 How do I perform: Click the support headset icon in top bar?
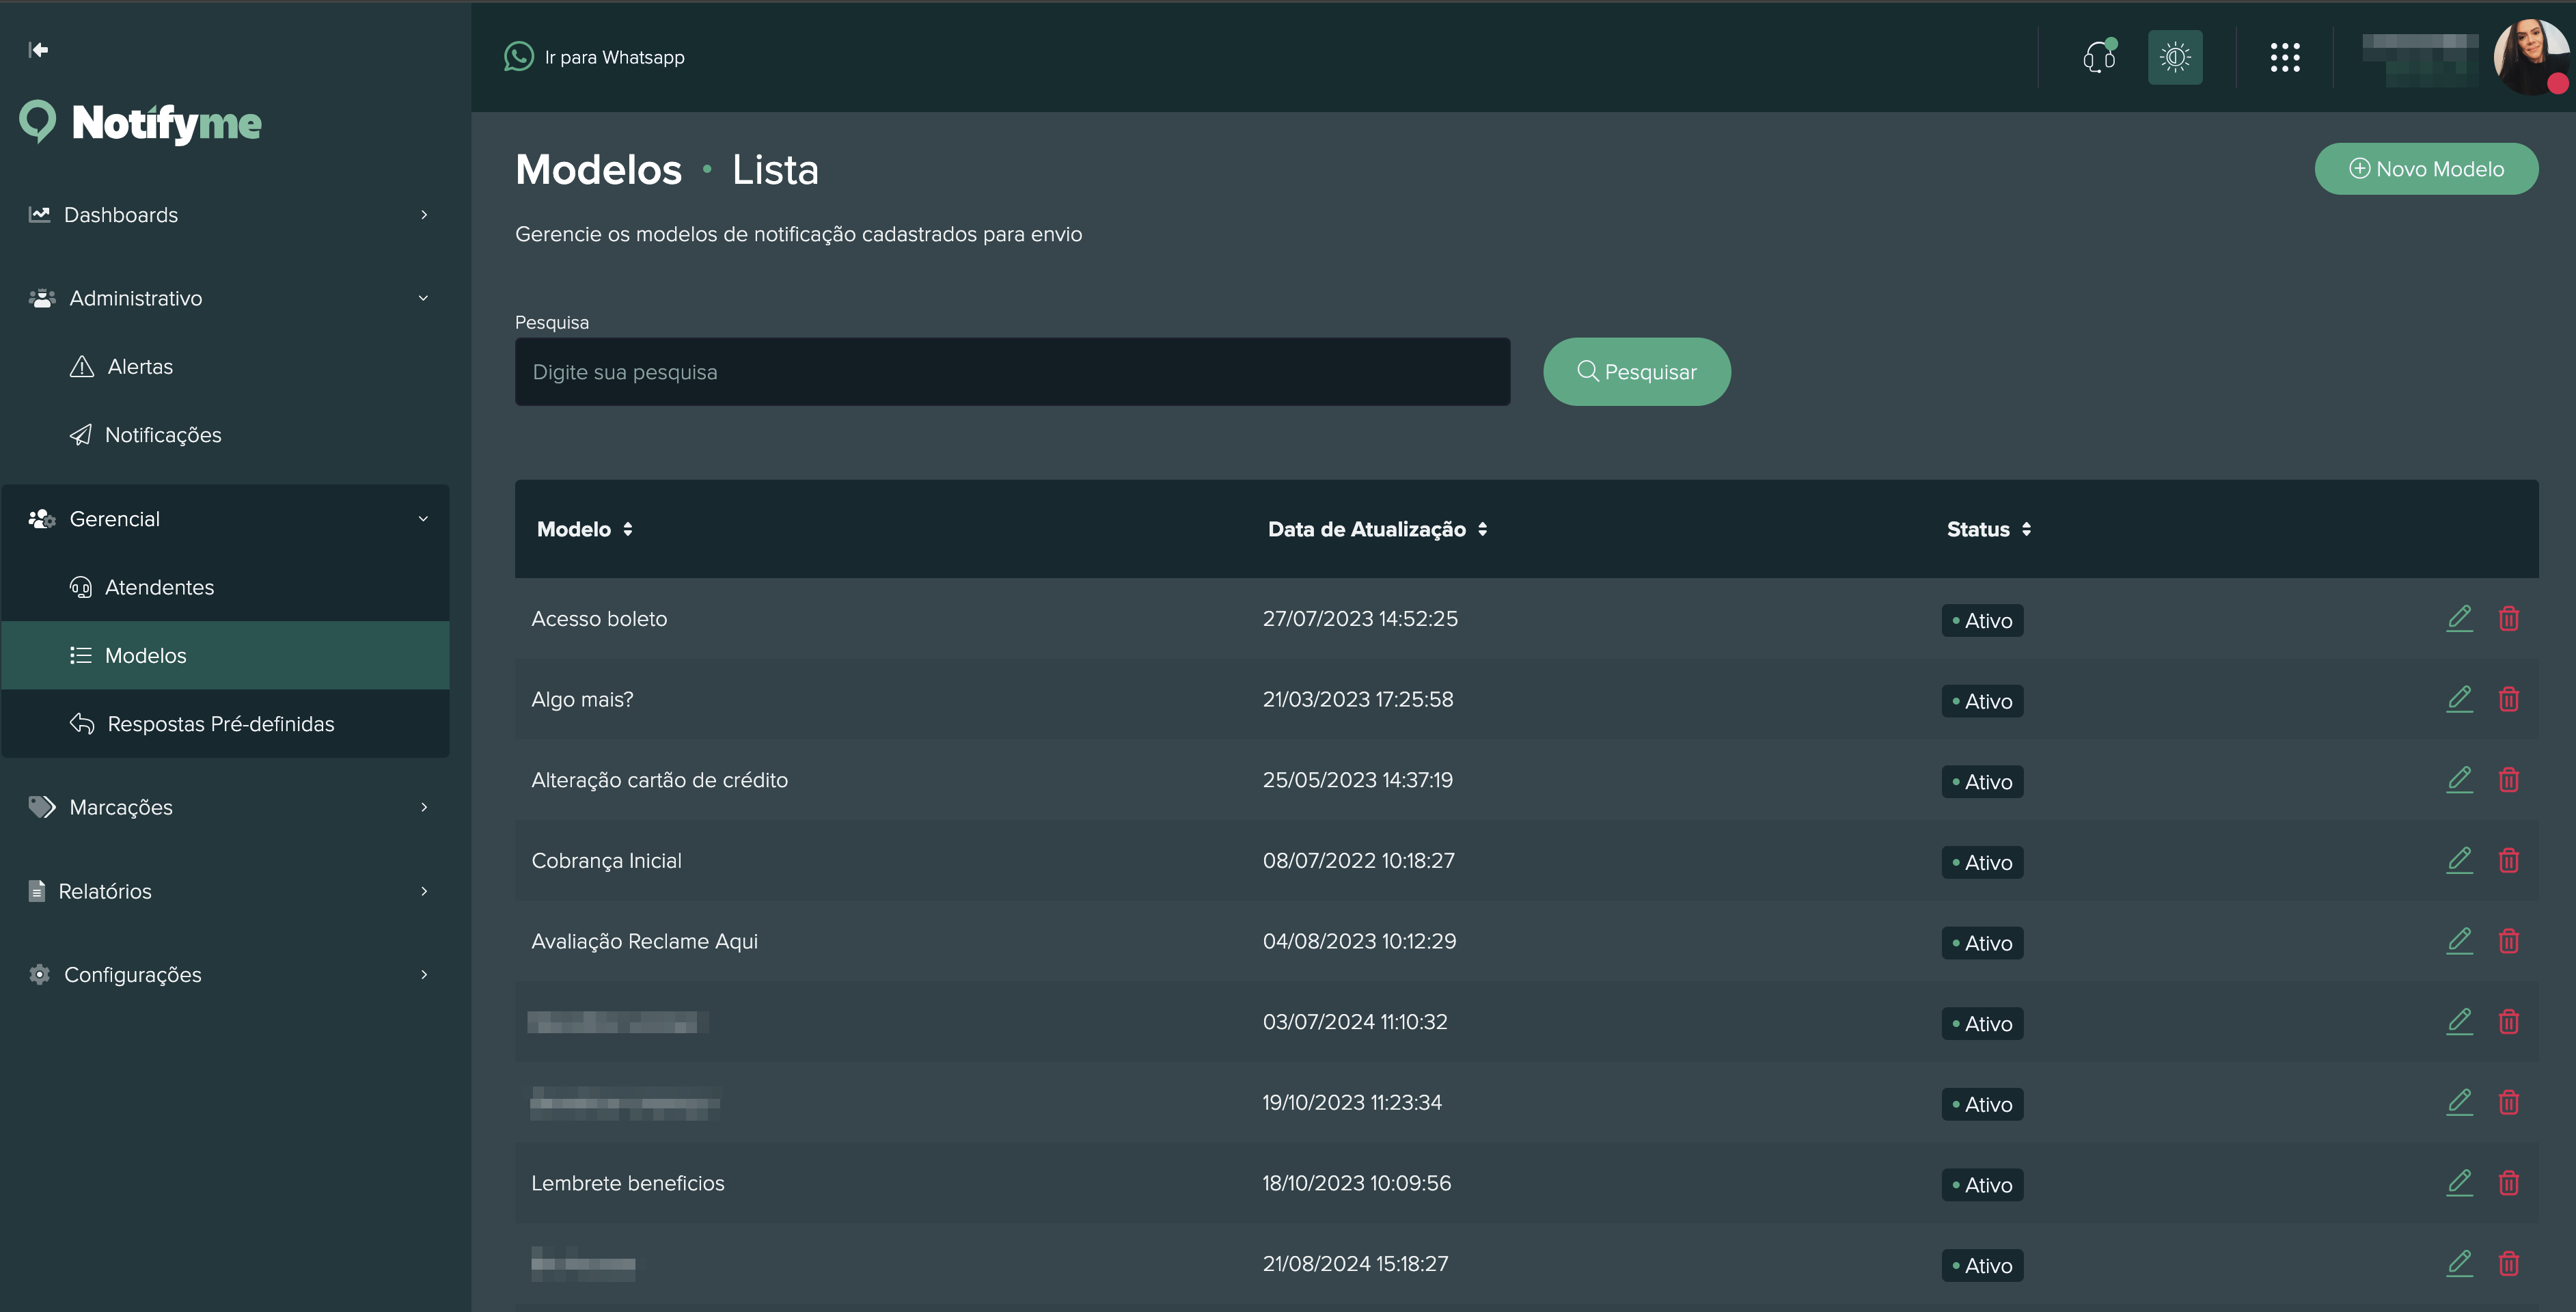tap(2098, 57)
